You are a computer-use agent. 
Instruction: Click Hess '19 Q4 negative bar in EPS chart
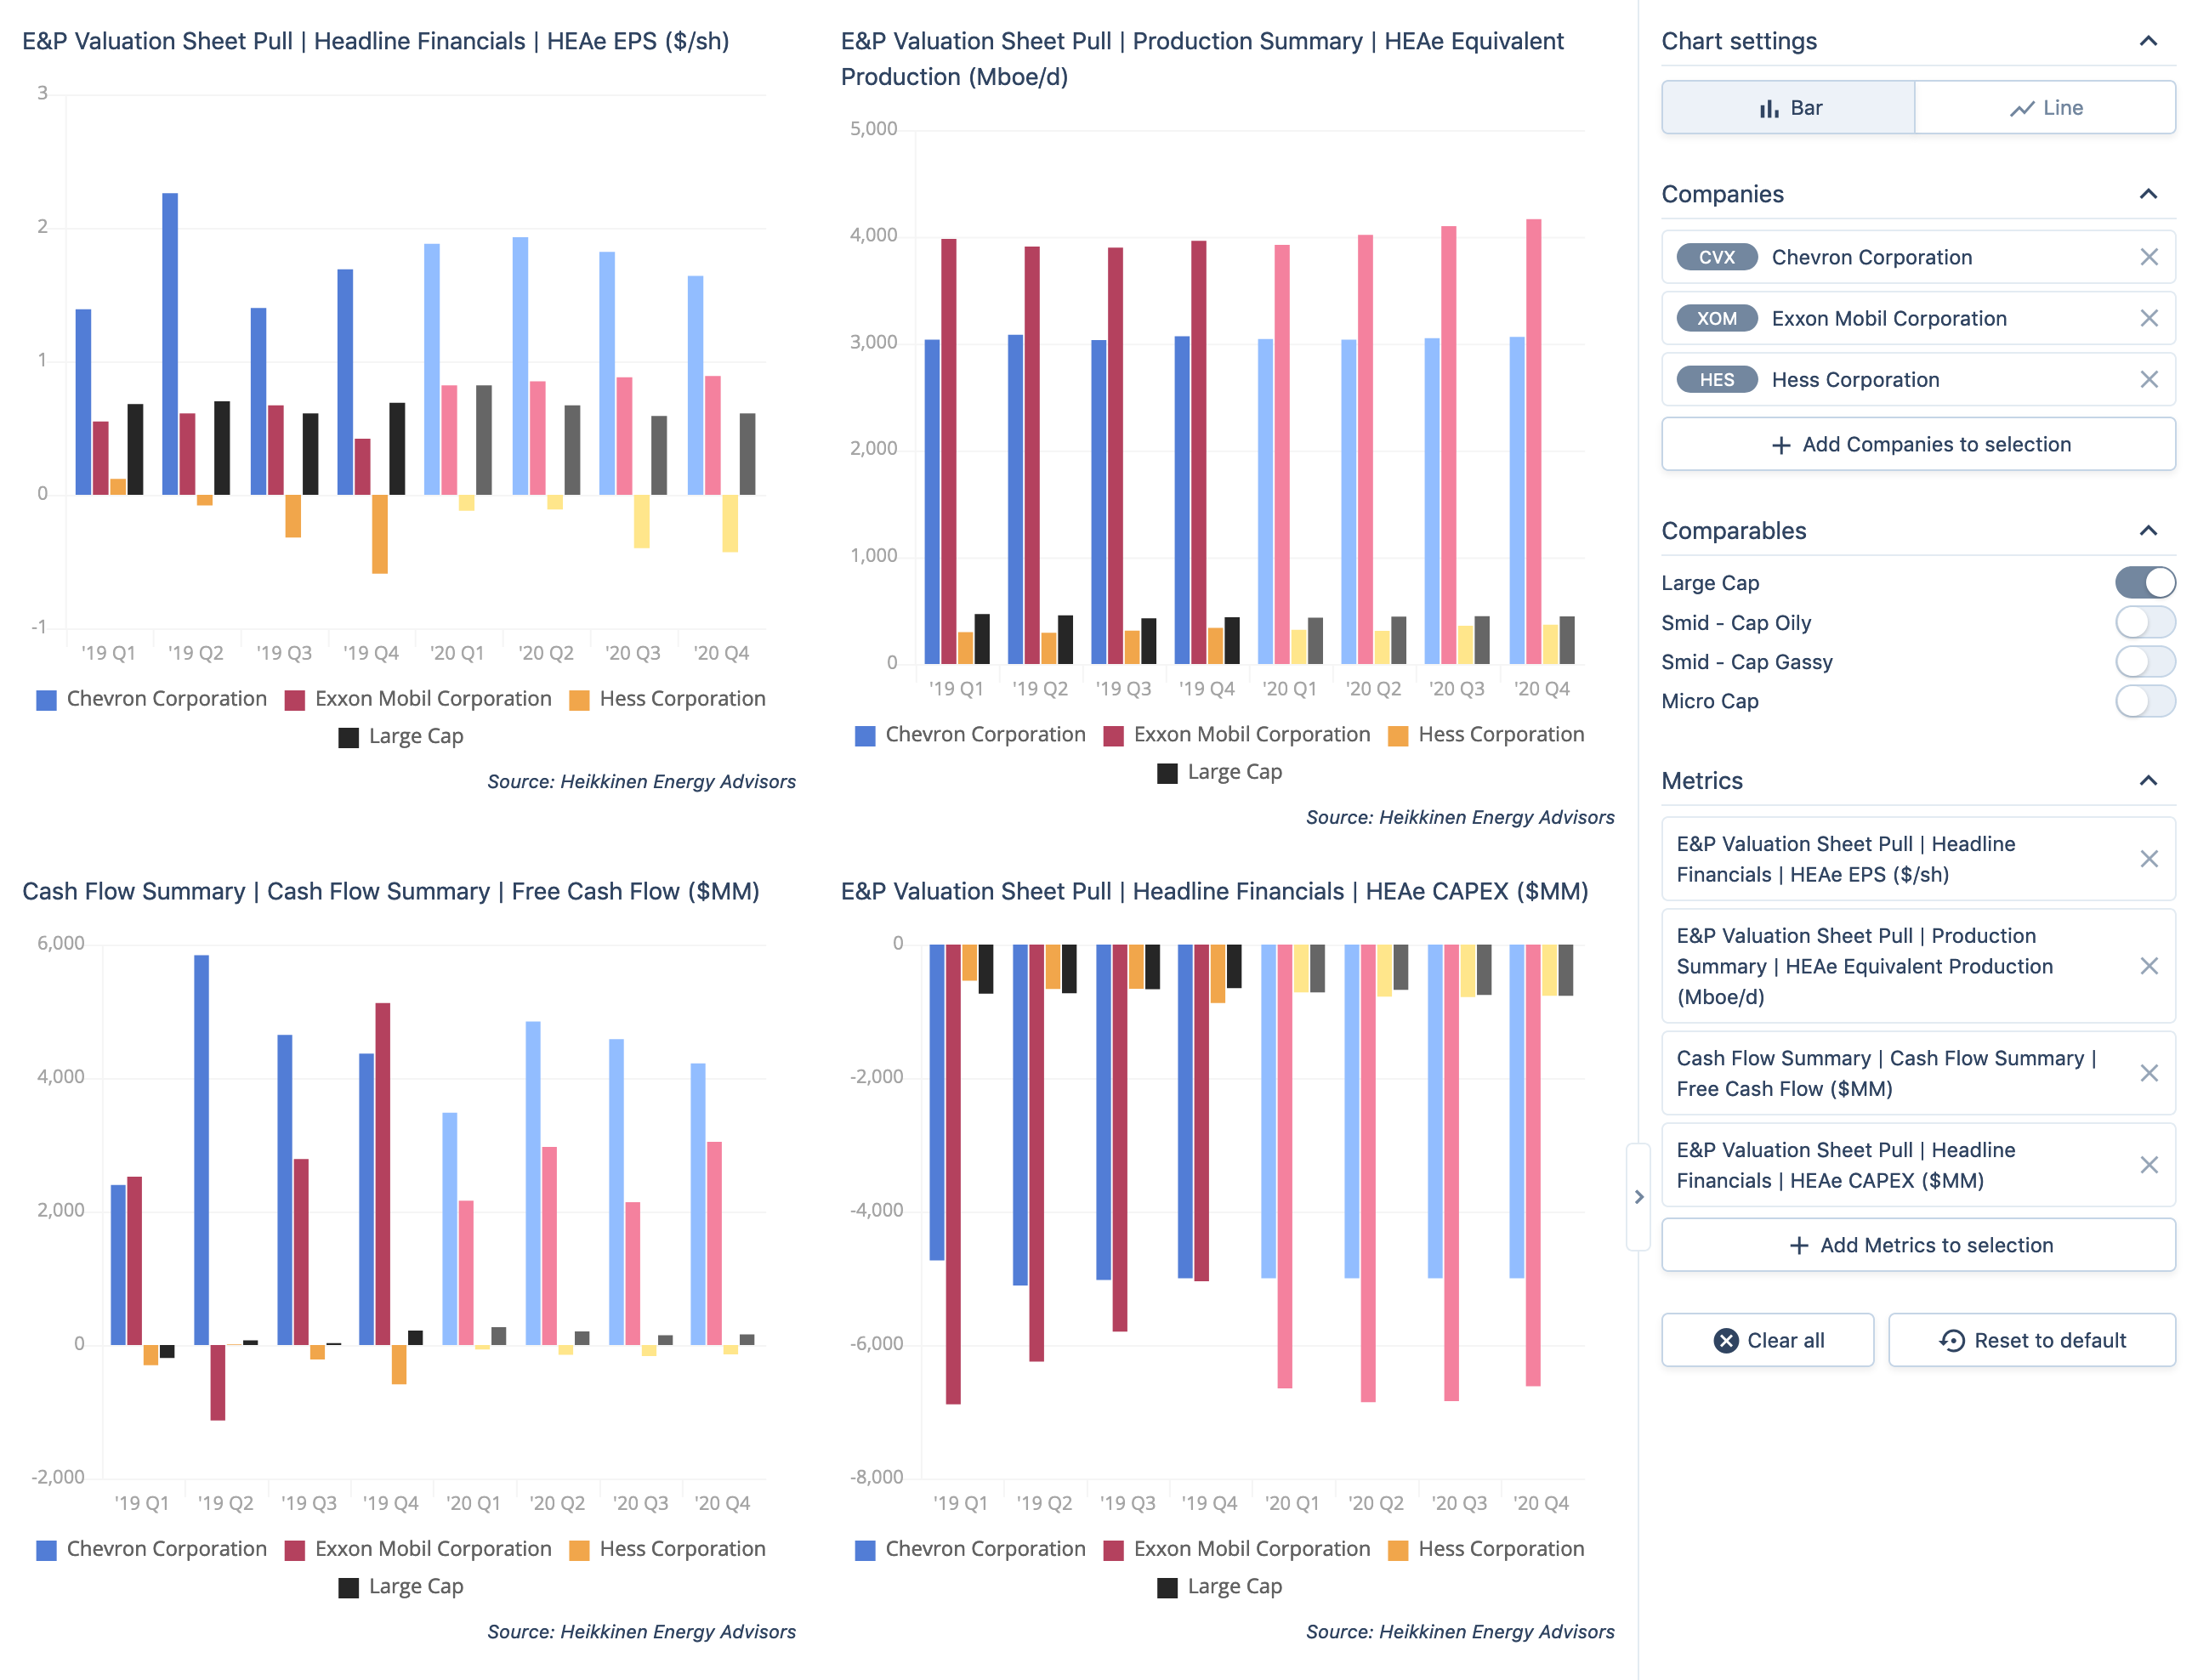click(380, 534)
